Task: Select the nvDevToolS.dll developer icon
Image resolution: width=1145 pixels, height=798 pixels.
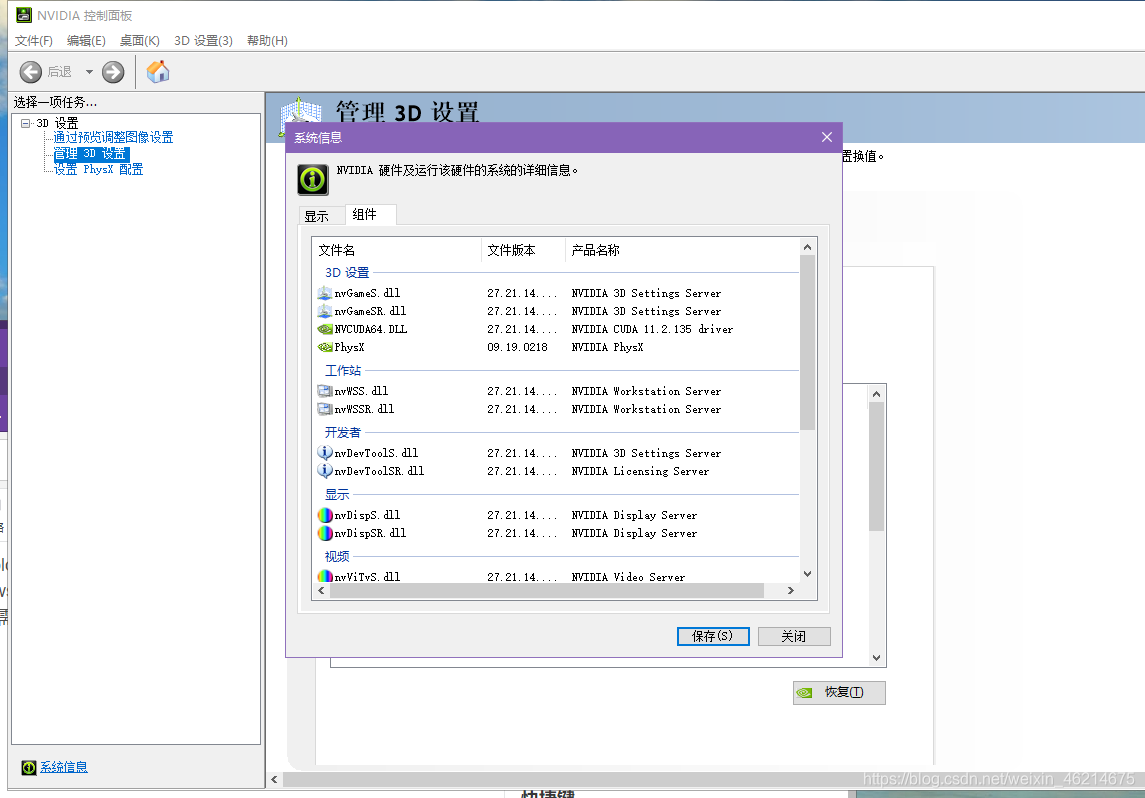Action: [x=326, y=452]
